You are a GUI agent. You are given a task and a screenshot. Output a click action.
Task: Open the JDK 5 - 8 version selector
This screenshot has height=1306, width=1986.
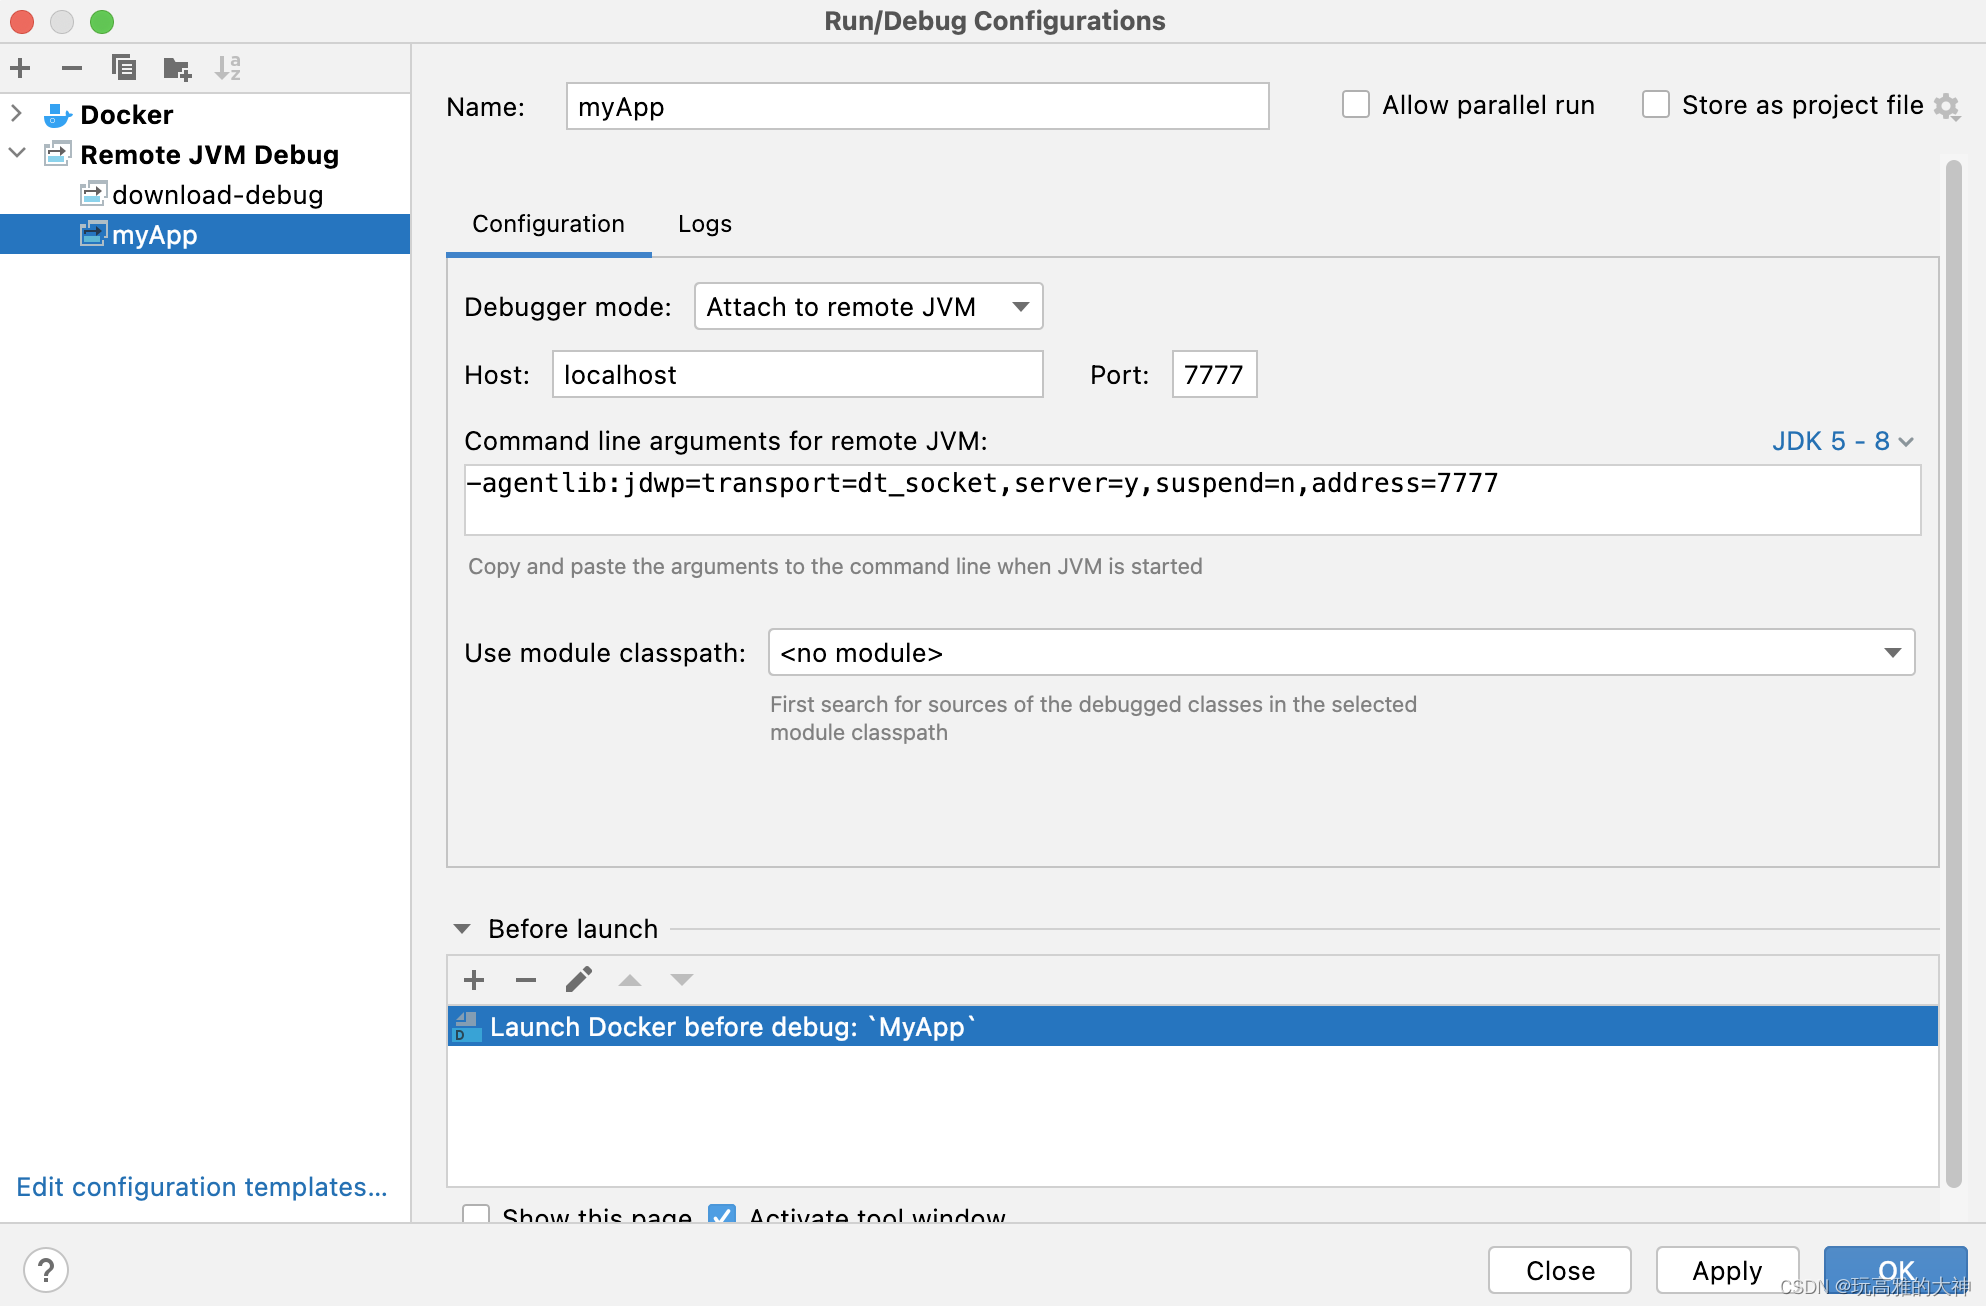pyautogui.click(x=1843, y=441)
